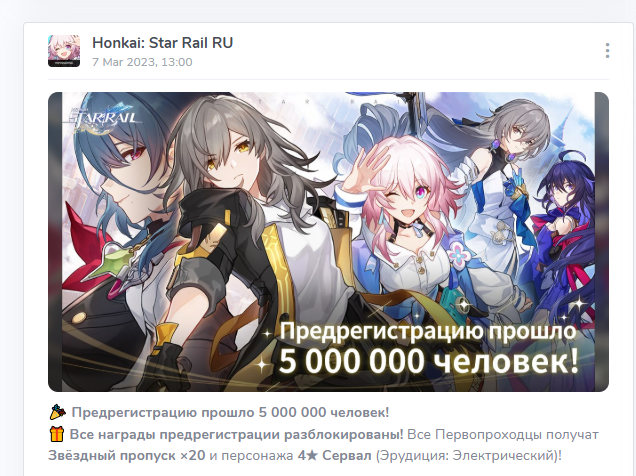
Task: Click the bold text "Все награды предрегистрации разблокированы!"
Action: [x=236, y=434]
